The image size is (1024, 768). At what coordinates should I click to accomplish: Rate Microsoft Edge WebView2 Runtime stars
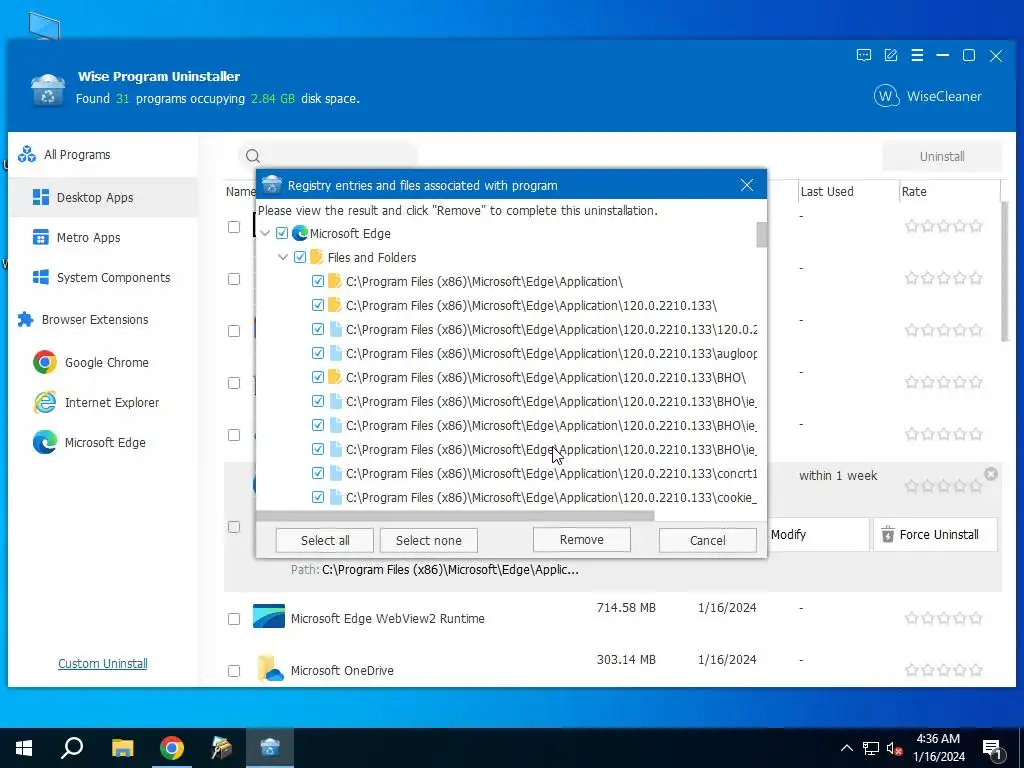(943, 618)
